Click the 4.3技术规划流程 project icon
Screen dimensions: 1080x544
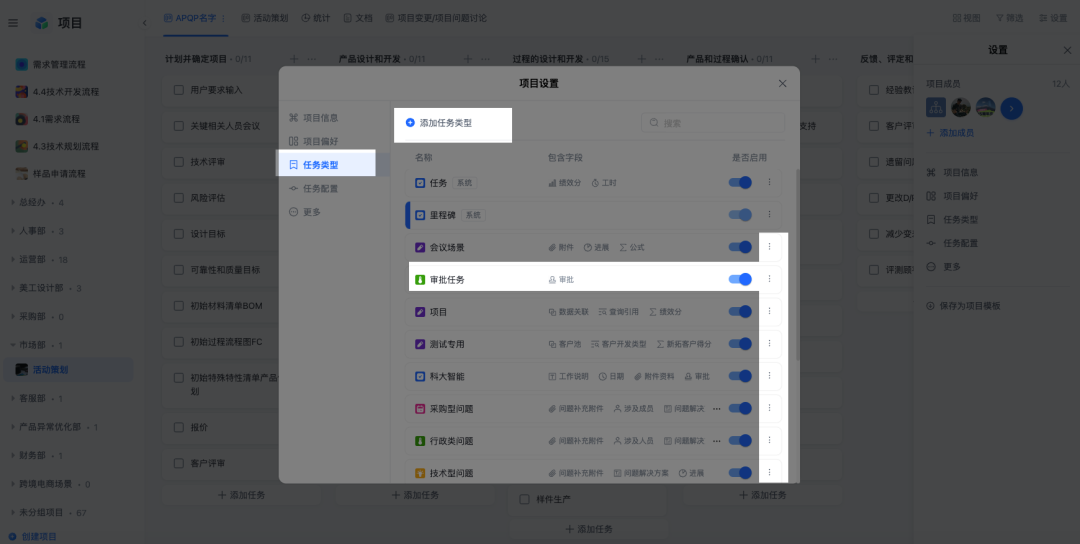22,146
